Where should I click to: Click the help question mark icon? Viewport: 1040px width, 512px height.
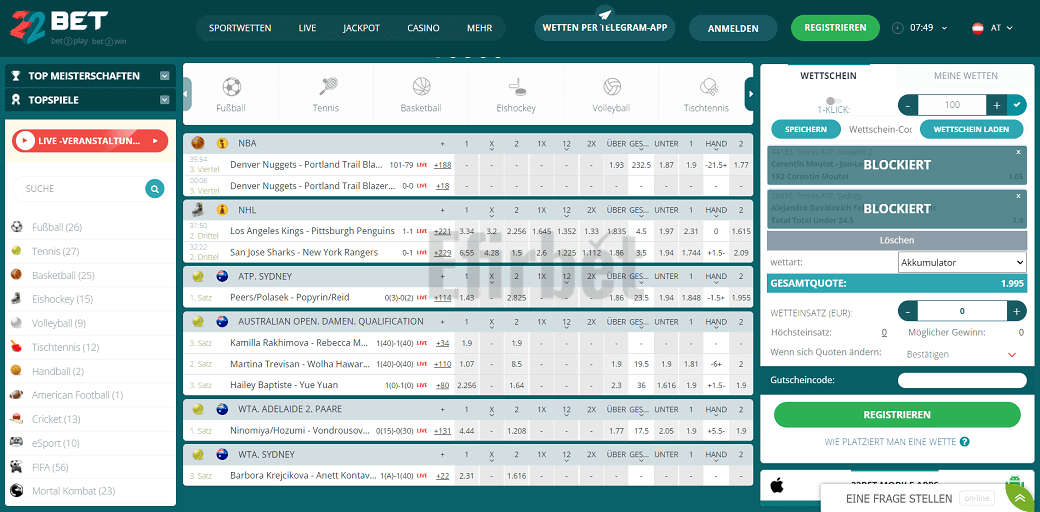[x=965, y=442]
